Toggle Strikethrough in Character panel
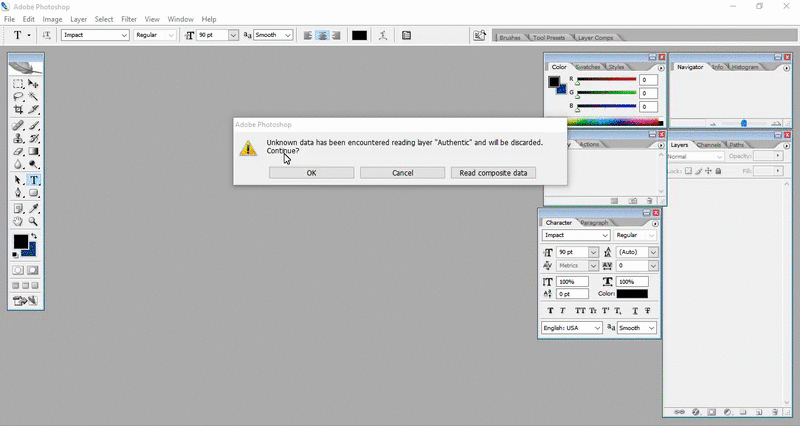The height and width of the screenshot is (426, 800). click(647, 311)
